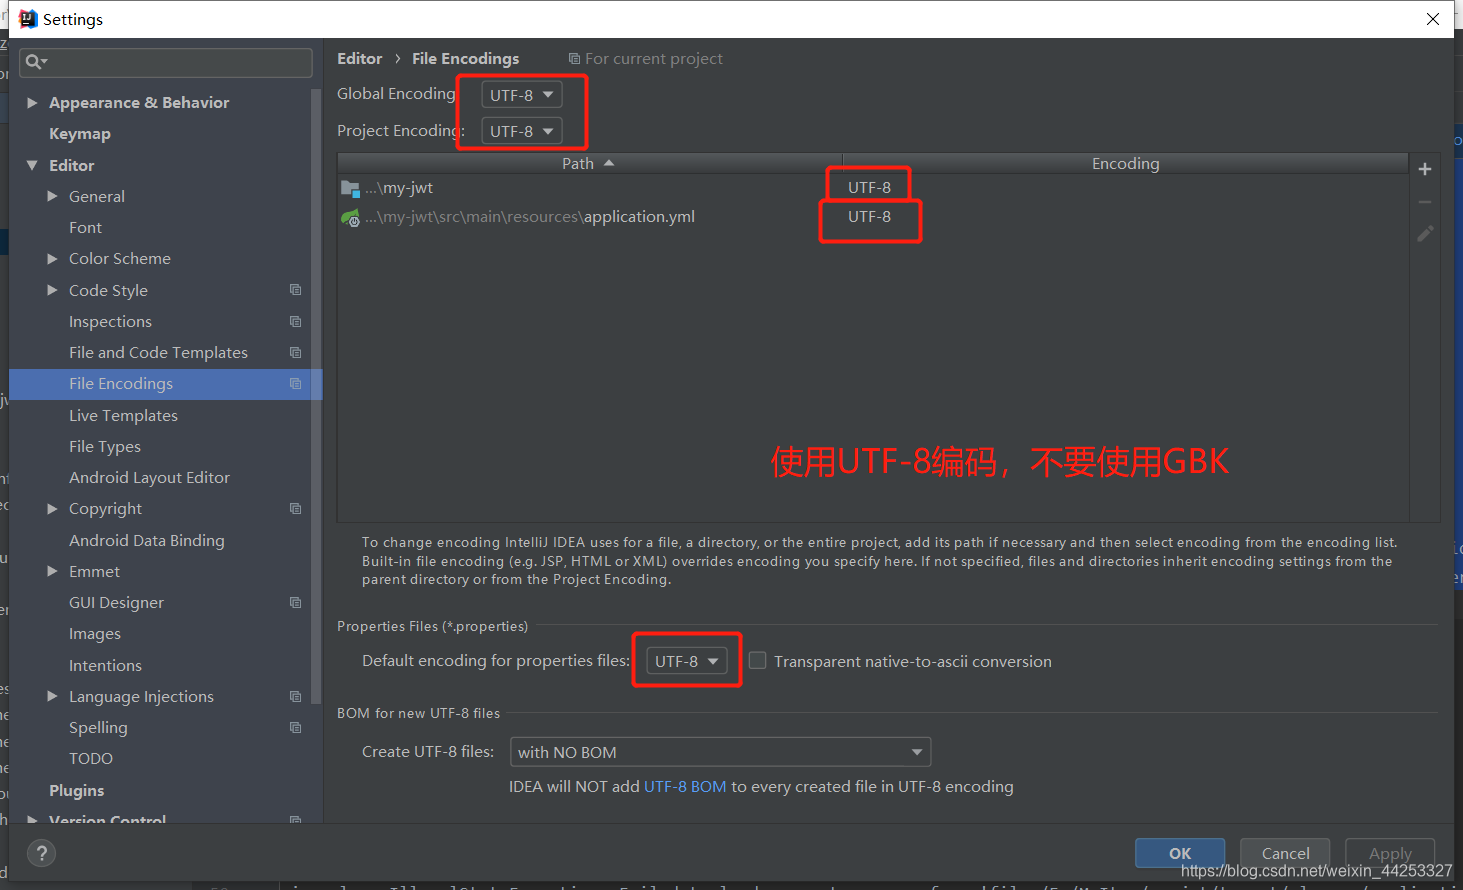Image resolution: width=1463 pixels, height=890 pixels.
Task: Open Intentions settings page
Action: click(x=105, y=665)
